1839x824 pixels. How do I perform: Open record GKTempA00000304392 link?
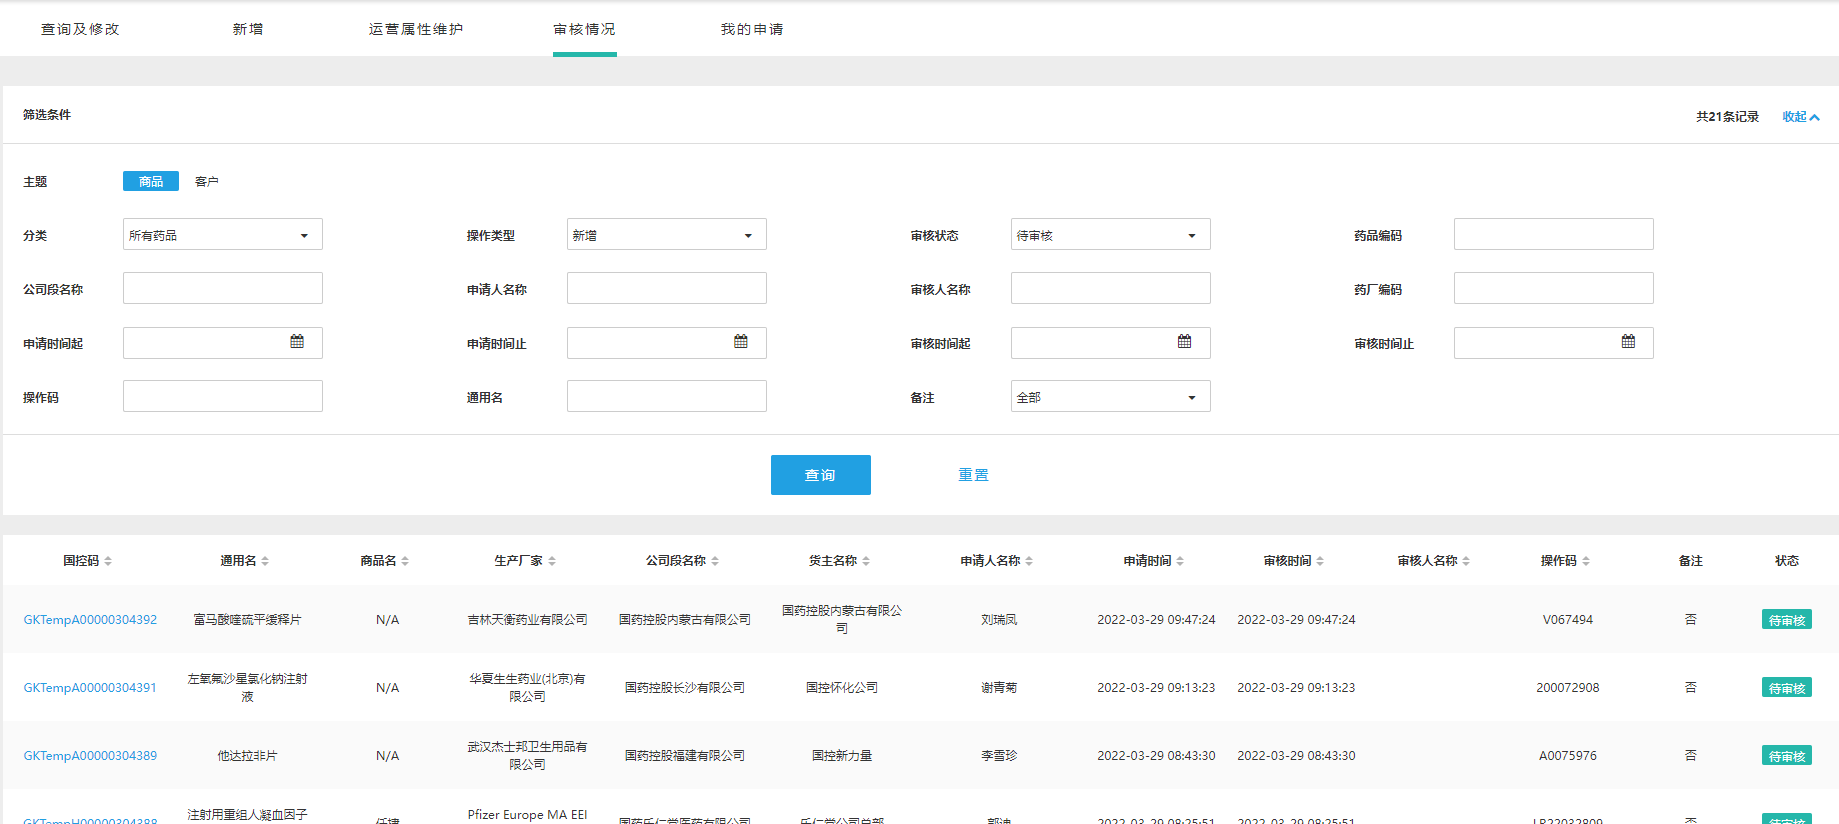pyautogui.click(x=90, y=620)
